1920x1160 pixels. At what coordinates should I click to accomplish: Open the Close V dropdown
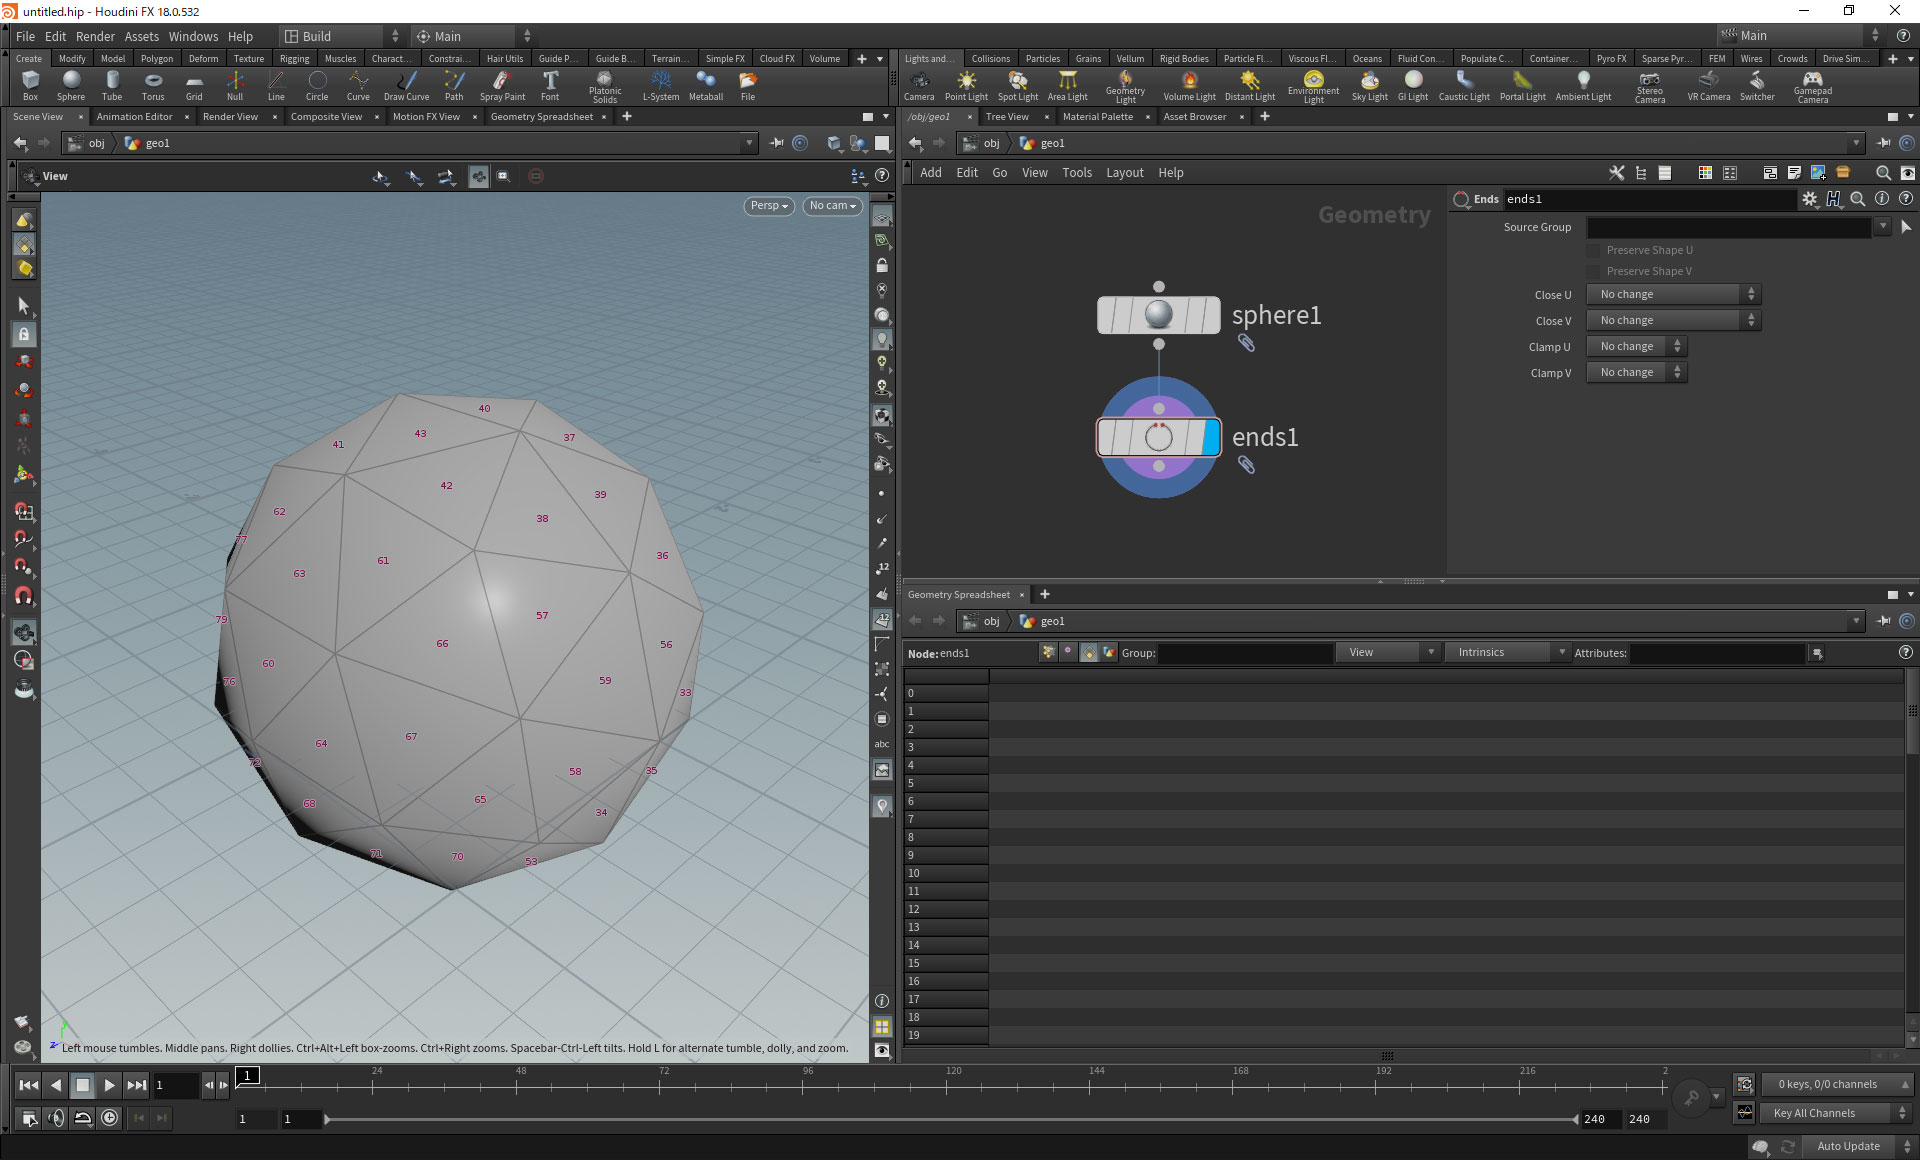(x=1673, y=320)
